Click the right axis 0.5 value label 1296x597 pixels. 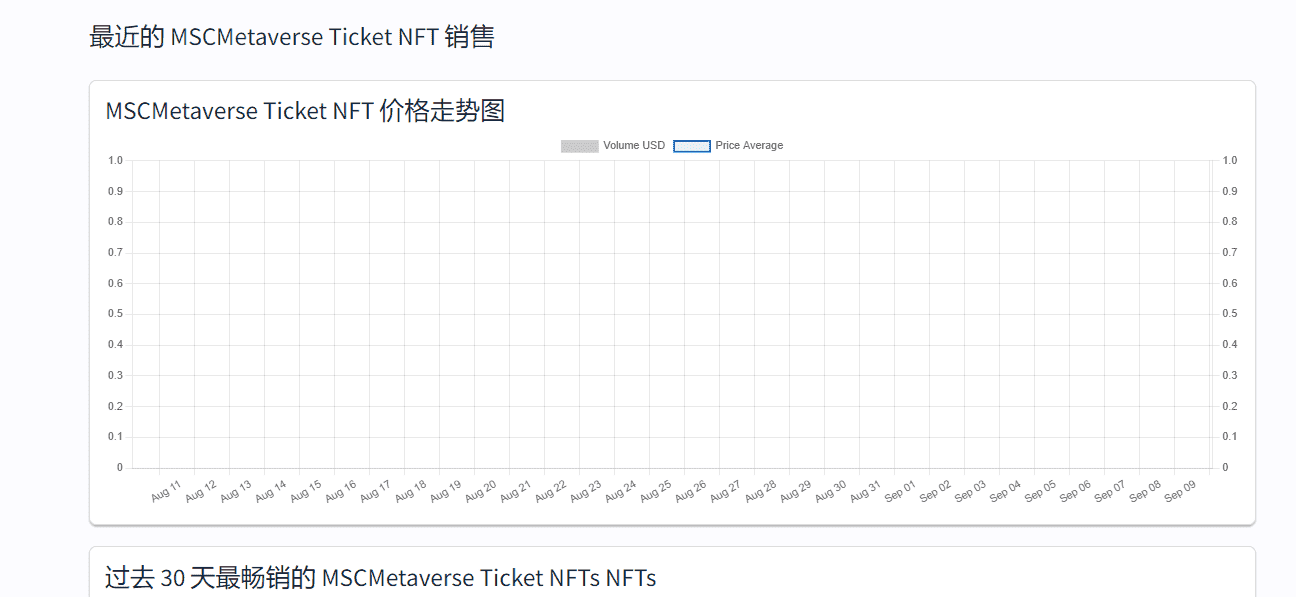[x=1229, y=312]
